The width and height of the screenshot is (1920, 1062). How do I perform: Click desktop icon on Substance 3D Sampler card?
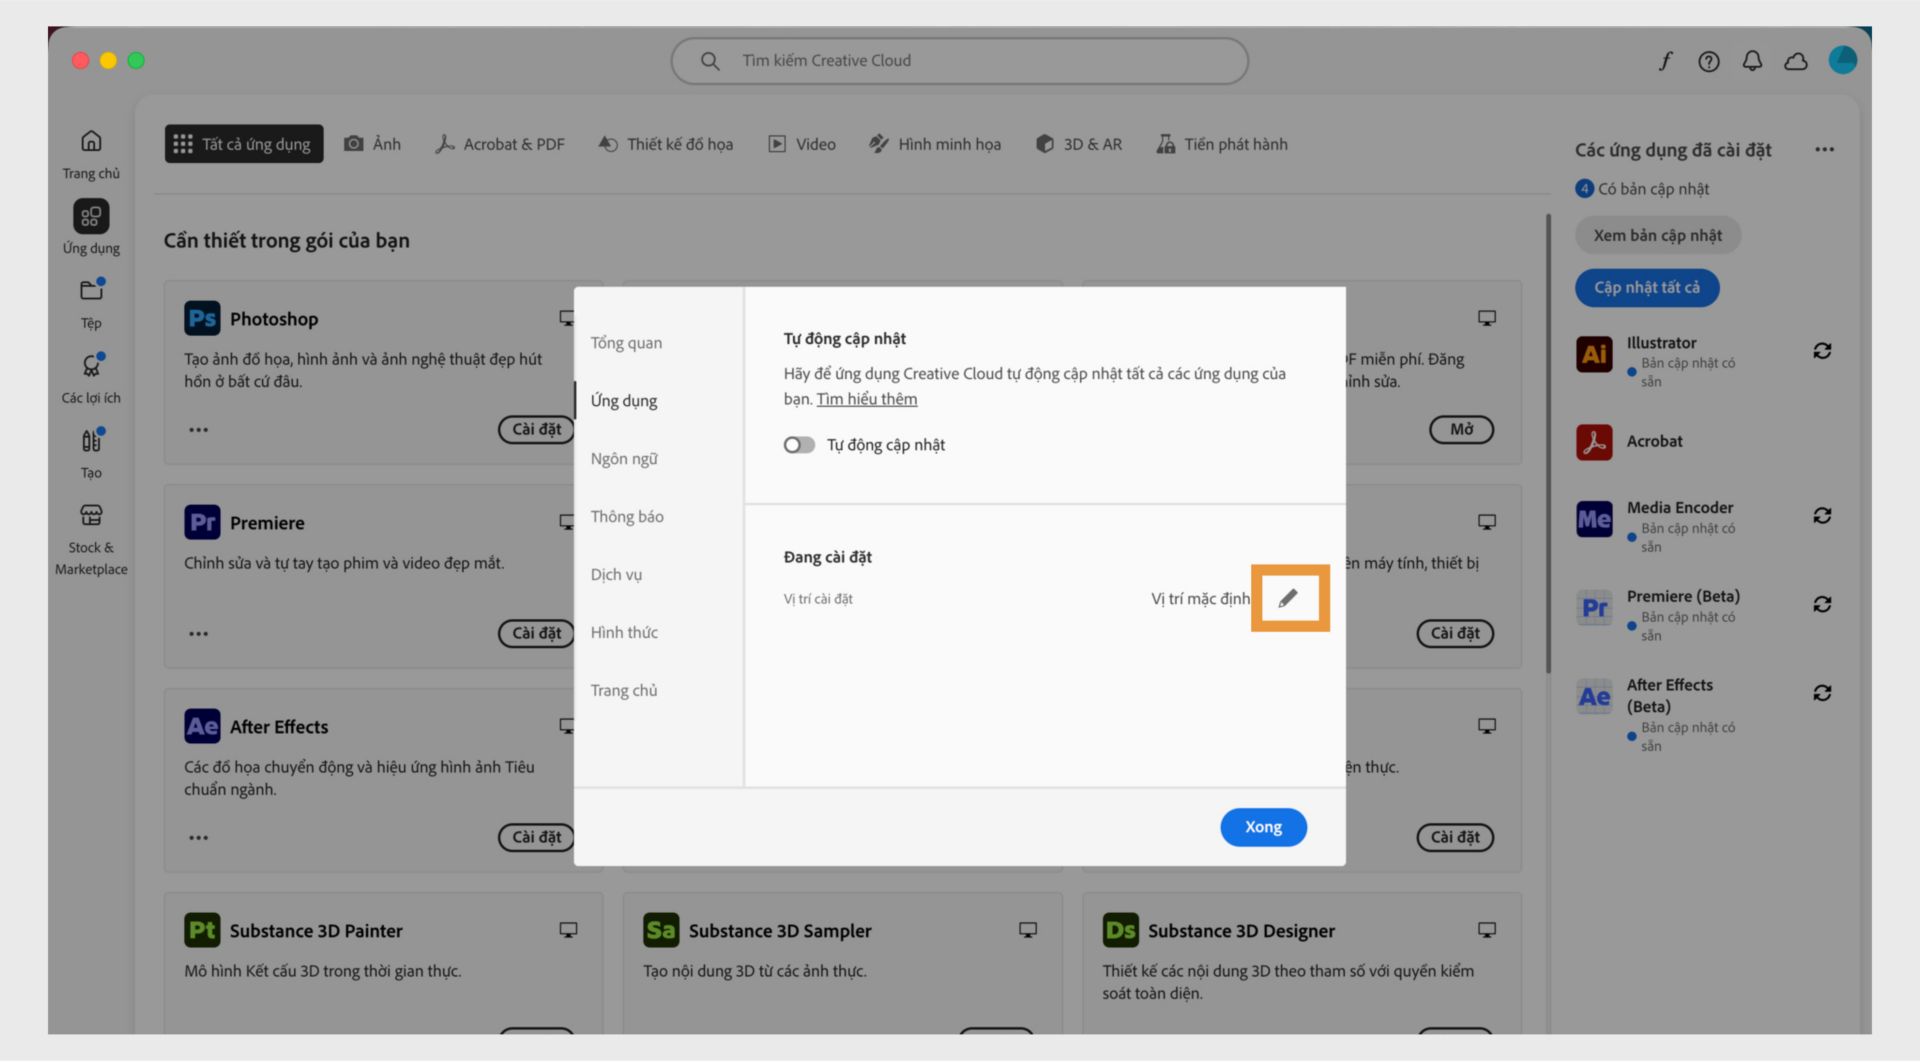click(x=1027, y=930)
